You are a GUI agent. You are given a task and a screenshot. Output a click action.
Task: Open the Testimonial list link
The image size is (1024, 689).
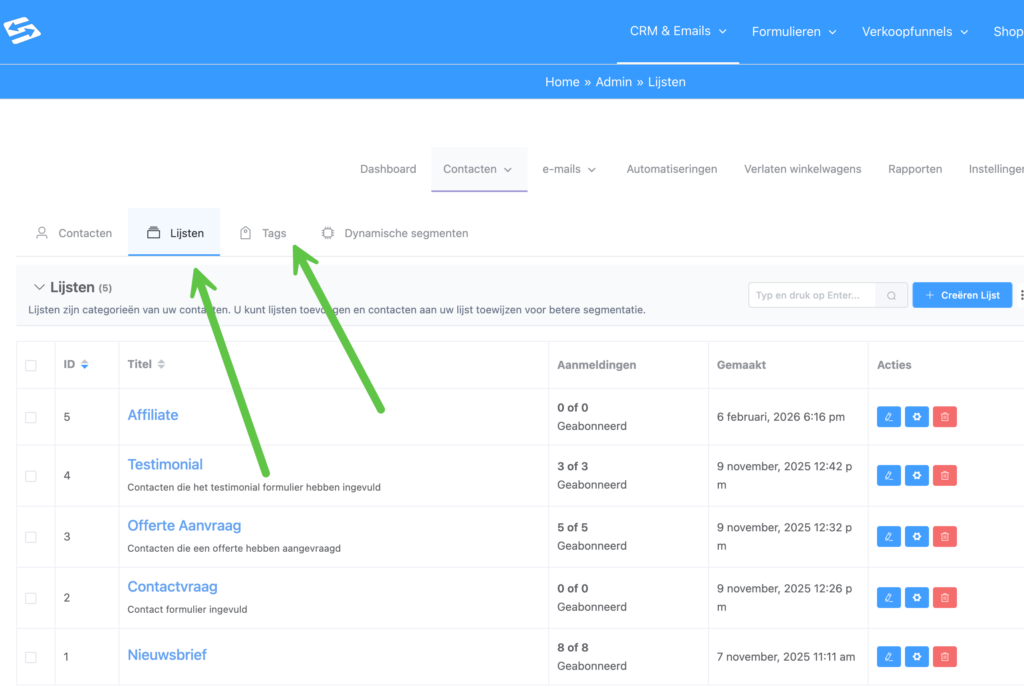pyautogui.click(x=165, y=465)
